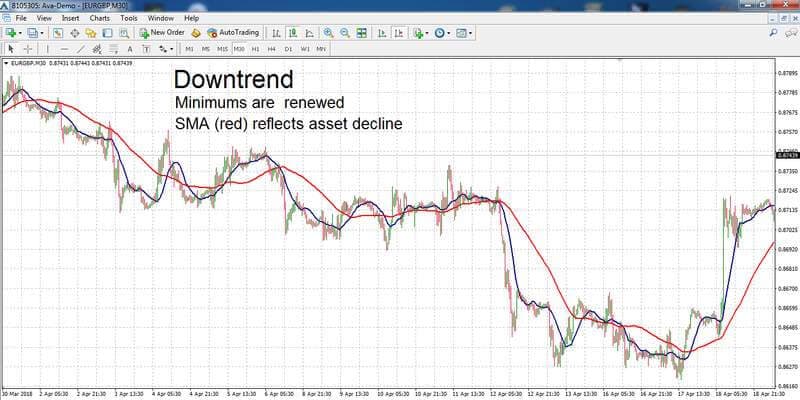800x400 pixels.
Task: Expand the Indicators dropdown arrow
Action: coord(428,33)
